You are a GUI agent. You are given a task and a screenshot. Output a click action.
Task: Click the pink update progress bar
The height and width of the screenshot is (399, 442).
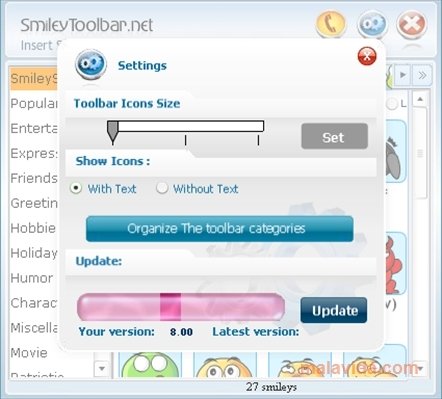pyautogui.click(x=181, y=307)
